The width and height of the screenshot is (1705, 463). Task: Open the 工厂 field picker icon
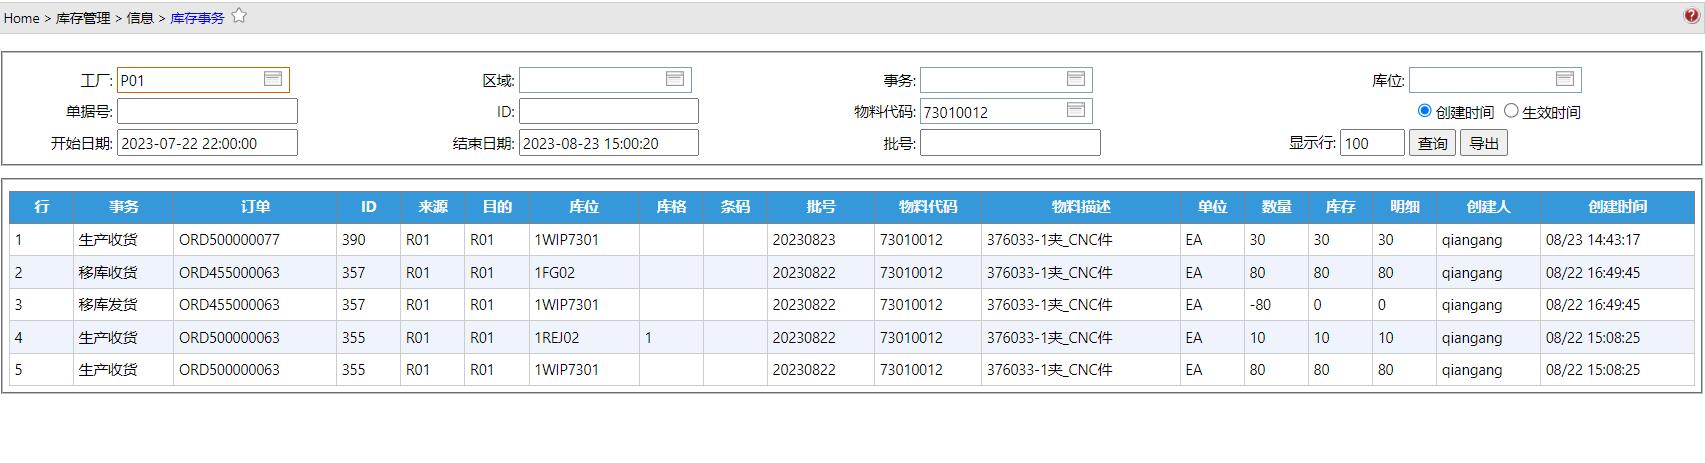(x=273, y=79)
